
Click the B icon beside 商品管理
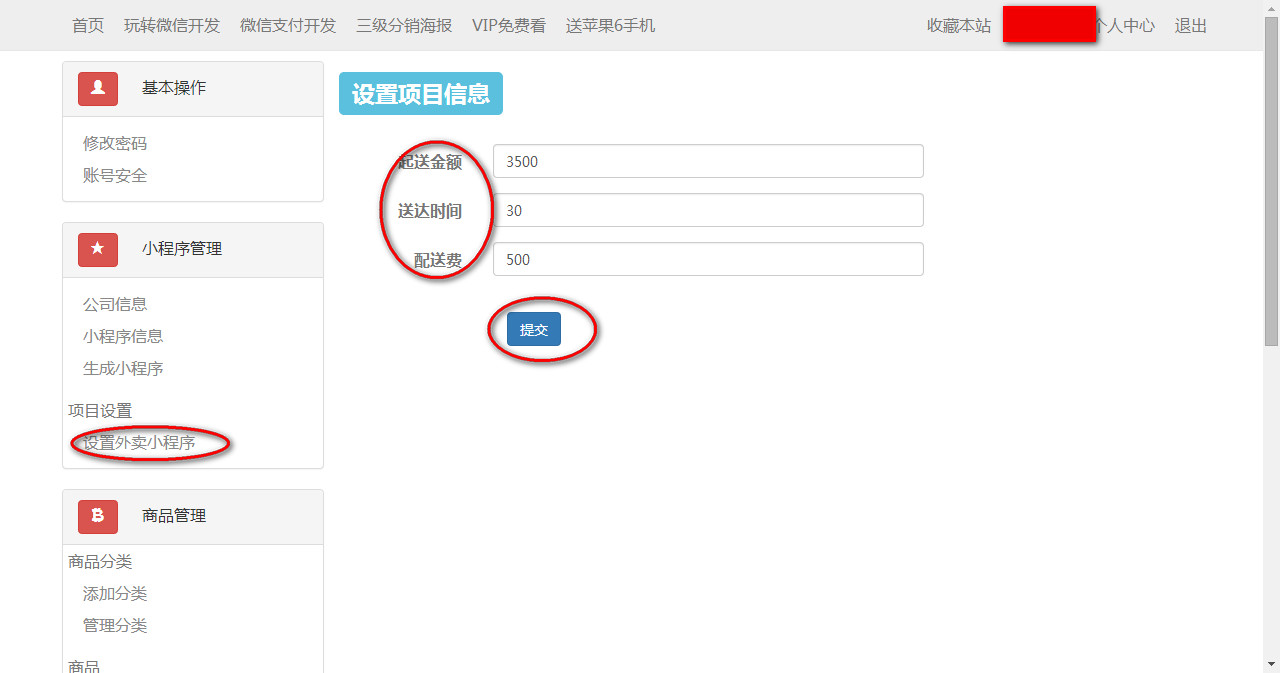98,516
